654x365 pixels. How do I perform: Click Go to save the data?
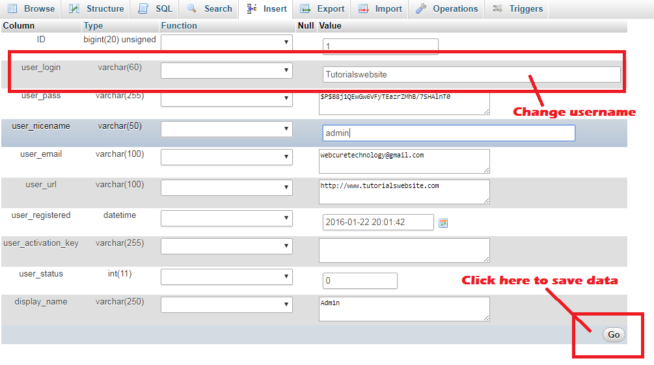614,335
